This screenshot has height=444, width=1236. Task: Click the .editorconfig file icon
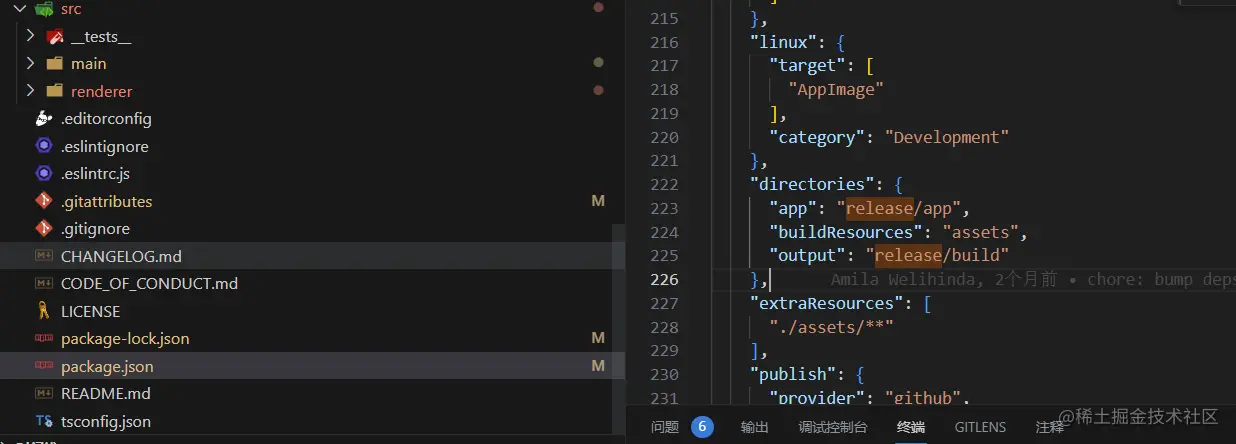point(43,118)
